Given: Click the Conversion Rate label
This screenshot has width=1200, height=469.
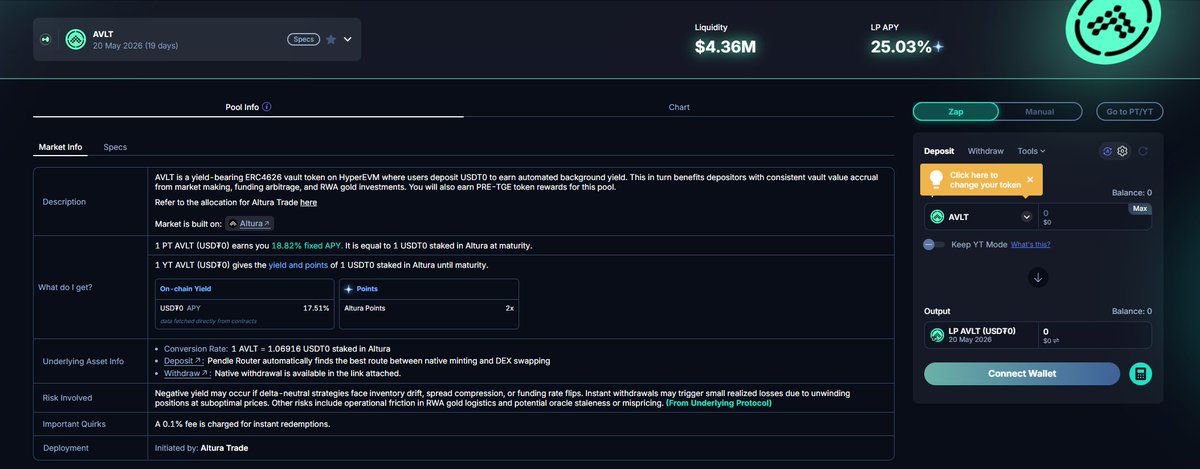Looking at the screenshot, I should tap(196, 348).
